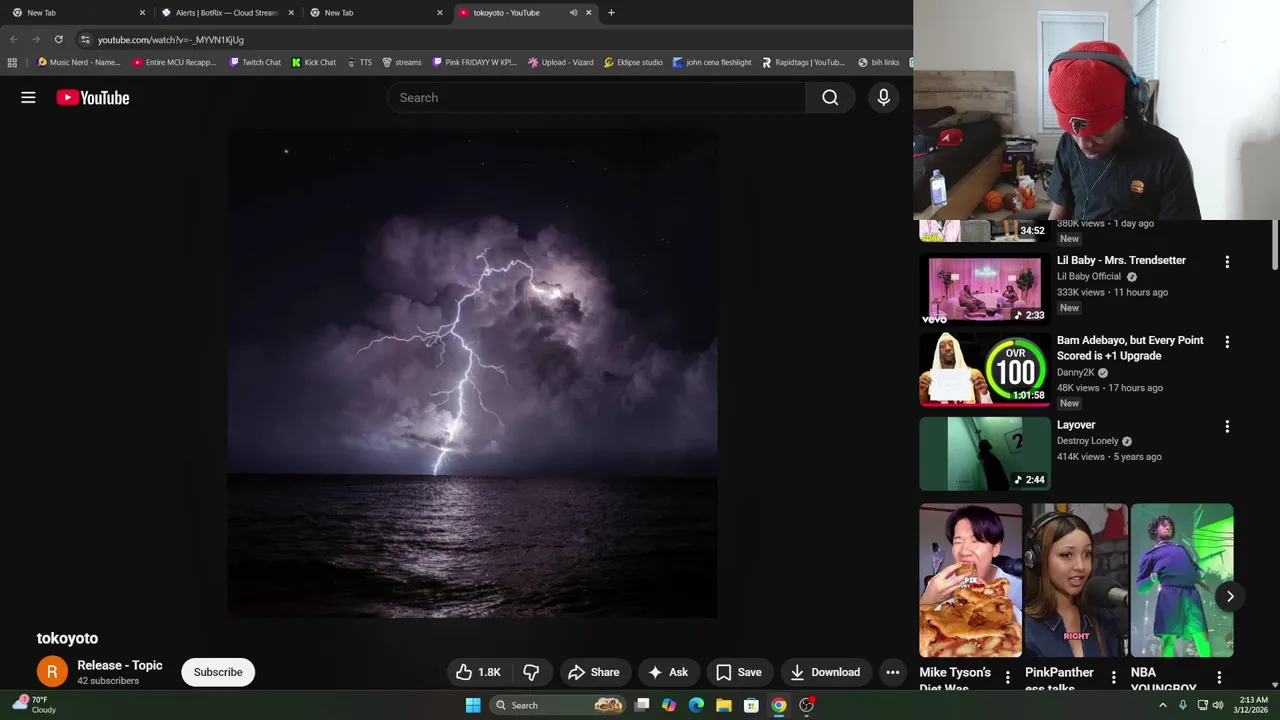1280x720 pixels.
Task: Click the magnifying glass search button
Action: (x=830, y=97)
